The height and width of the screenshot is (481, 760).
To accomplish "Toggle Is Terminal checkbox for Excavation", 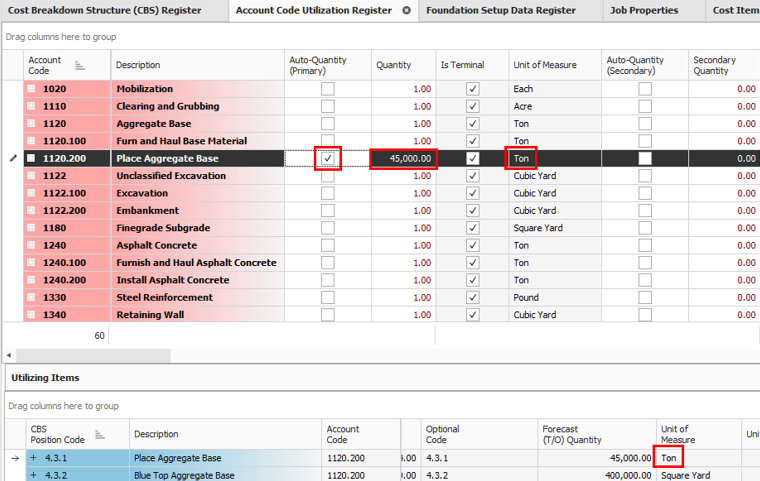I will click(473, 193).
